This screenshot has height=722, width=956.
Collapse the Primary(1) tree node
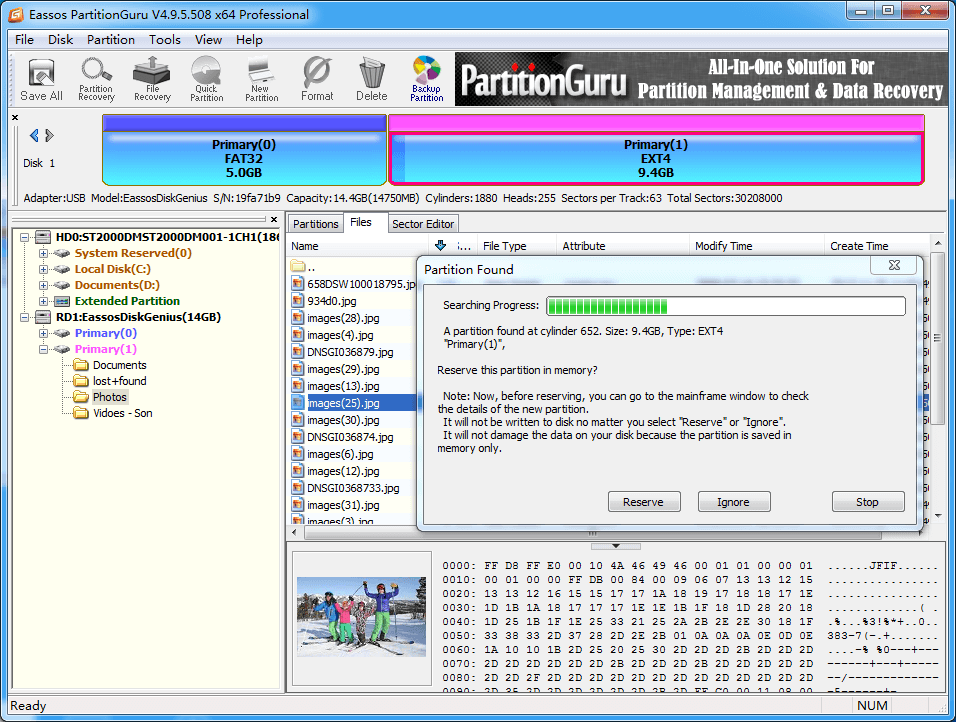point(43,349)
